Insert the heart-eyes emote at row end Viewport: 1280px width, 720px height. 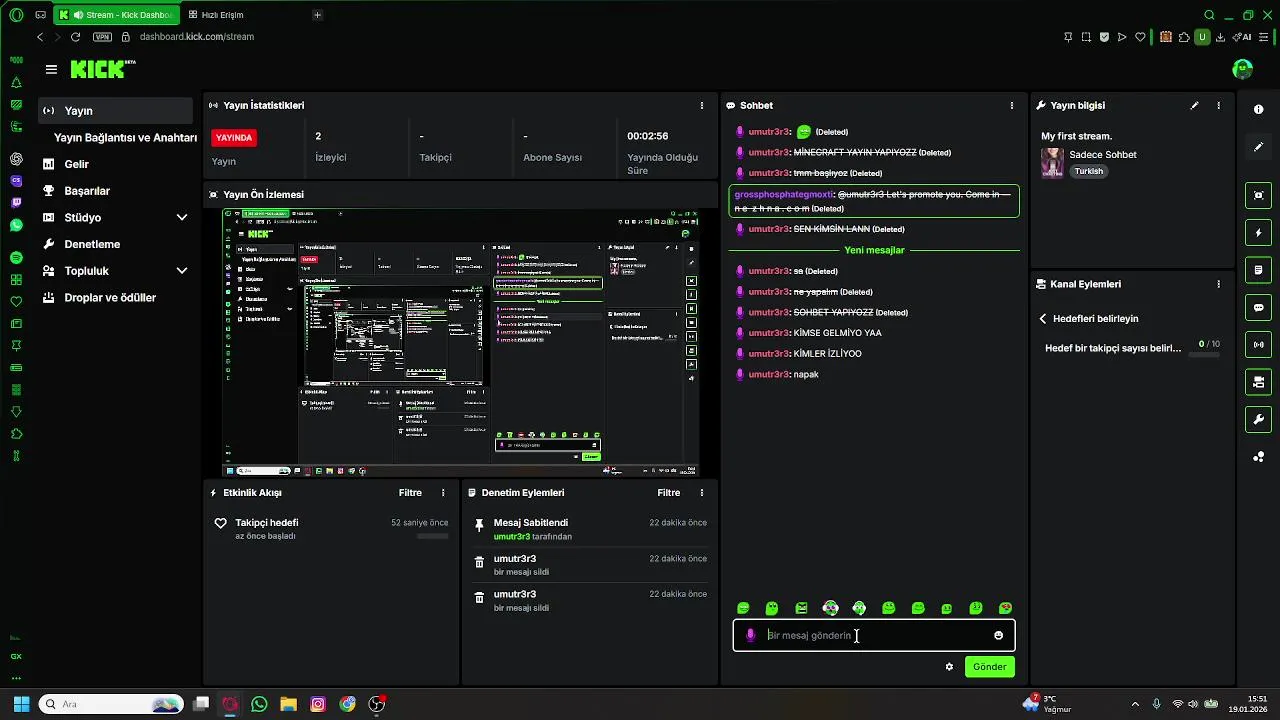(x=1005, y=608)
